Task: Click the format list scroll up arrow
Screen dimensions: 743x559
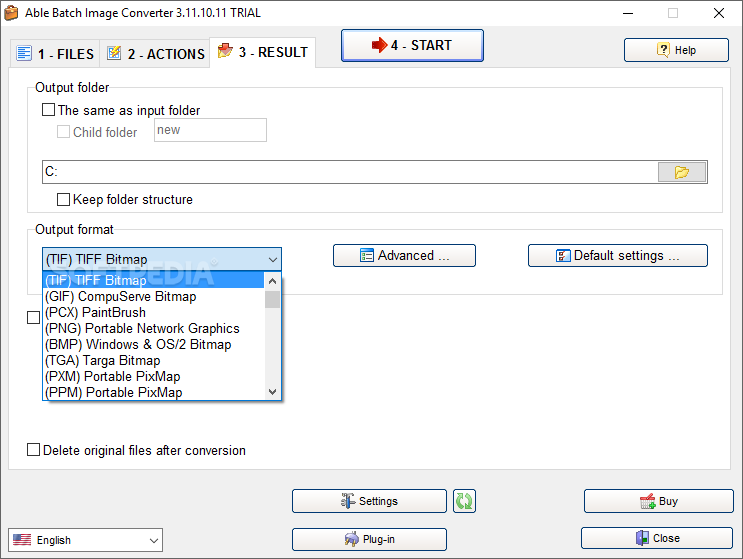Action: coord(272,281)
